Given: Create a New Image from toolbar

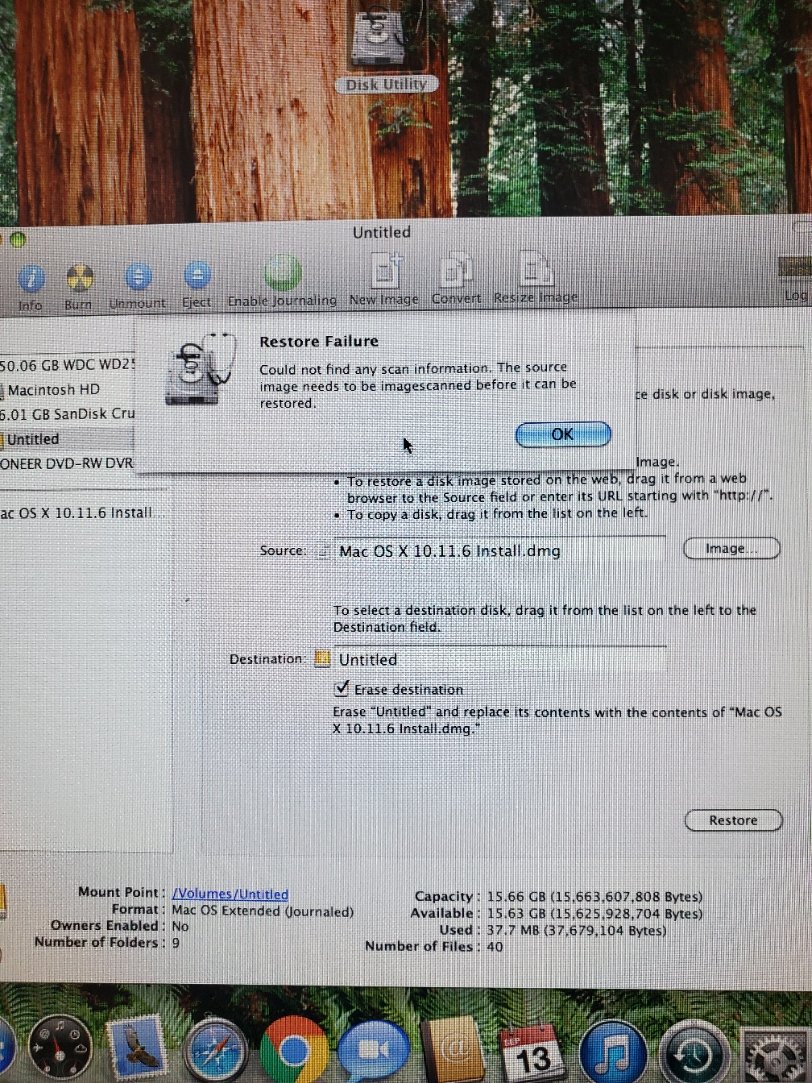Looking at the screenshot, I should 385,270.
